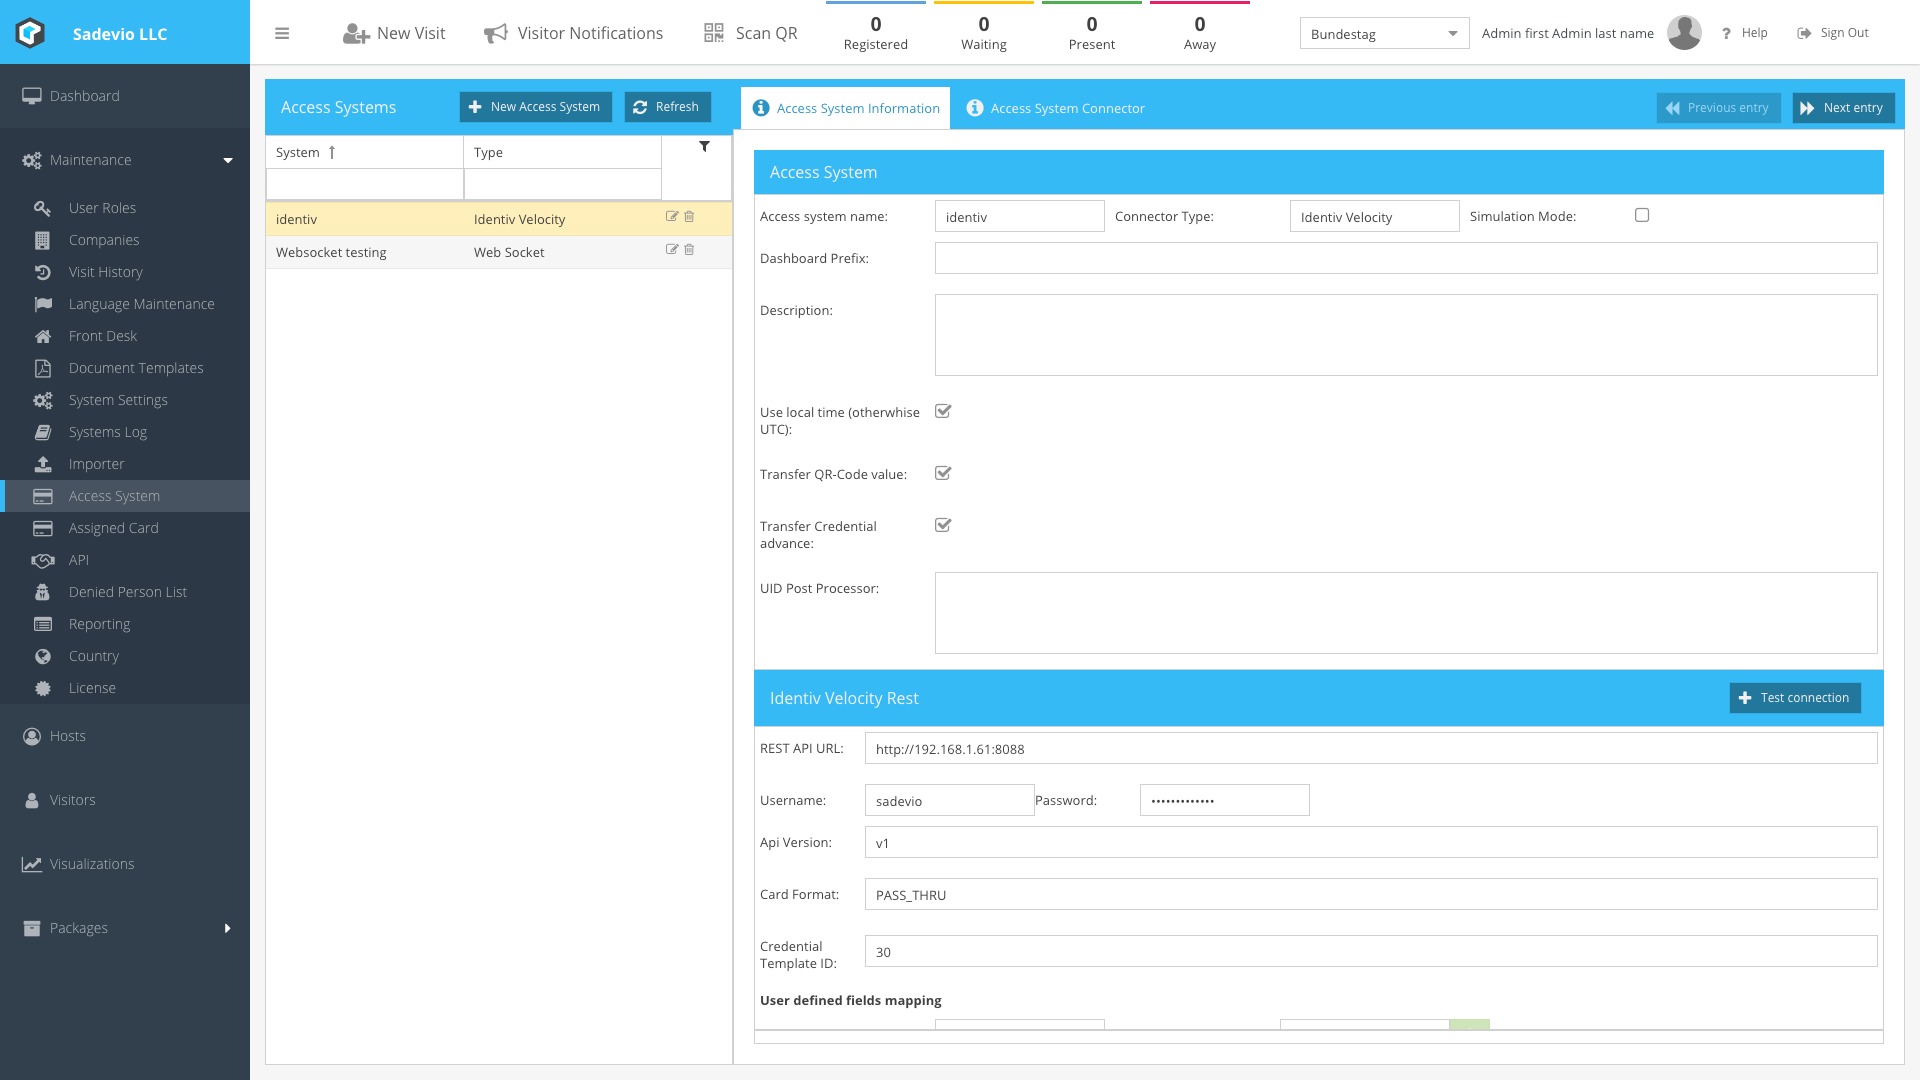Open the Bundestag location dropdown
The image size is (1920, 1080).
tap(1384, 34)
